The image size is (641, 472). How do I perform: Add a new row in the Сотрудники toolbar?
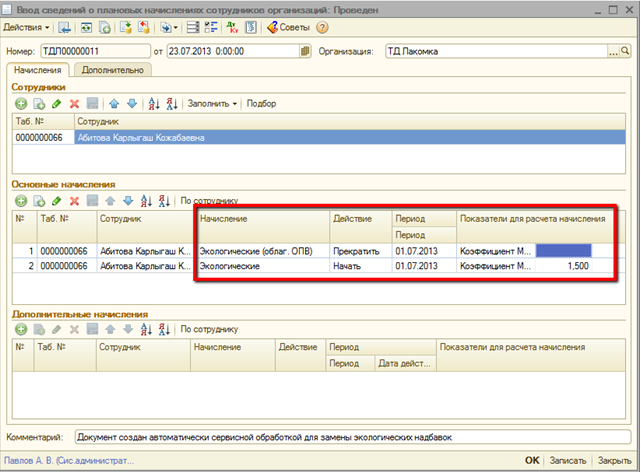20,103
